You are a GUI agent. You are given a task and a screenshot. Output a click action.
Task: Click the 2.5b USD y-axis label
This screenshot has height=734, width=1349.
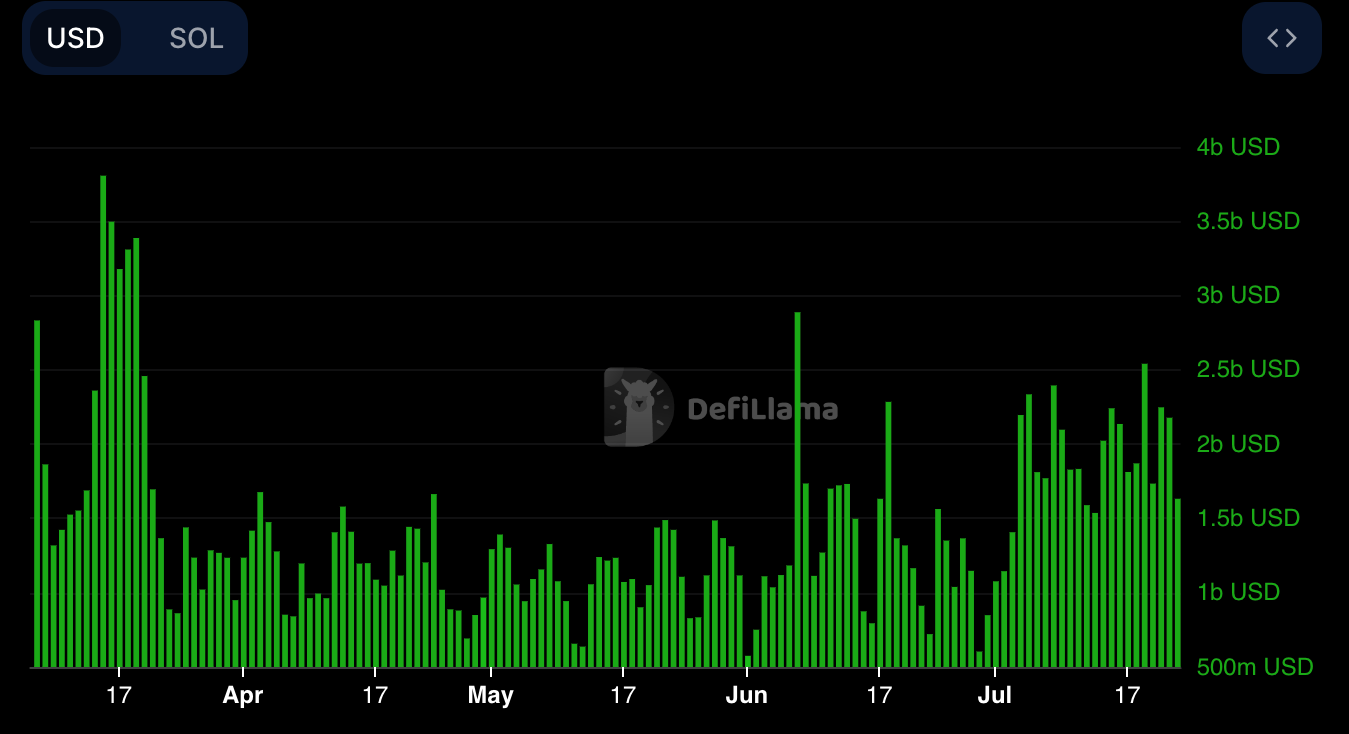(1247, 370)
